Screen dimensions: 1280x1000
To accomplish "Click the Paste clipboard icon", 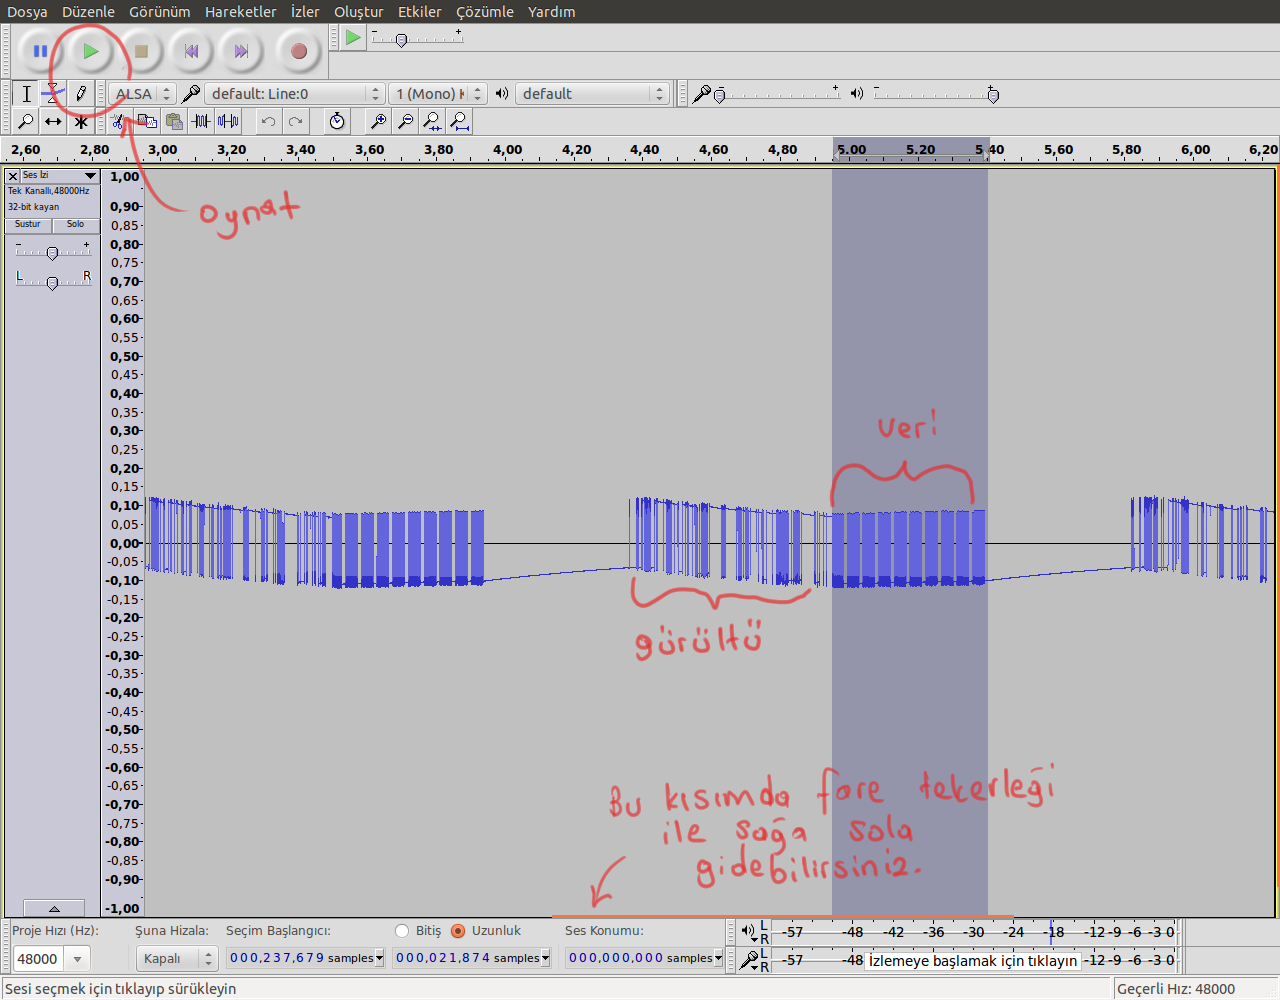I will pyautogui.click(x=174, y=122).
